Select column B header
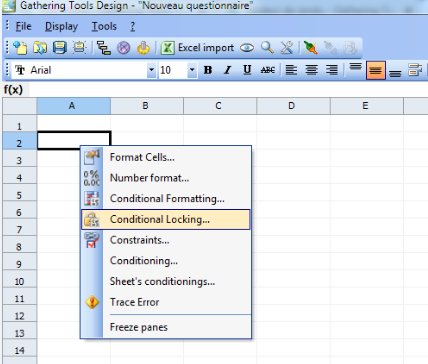 coord(147,106)
